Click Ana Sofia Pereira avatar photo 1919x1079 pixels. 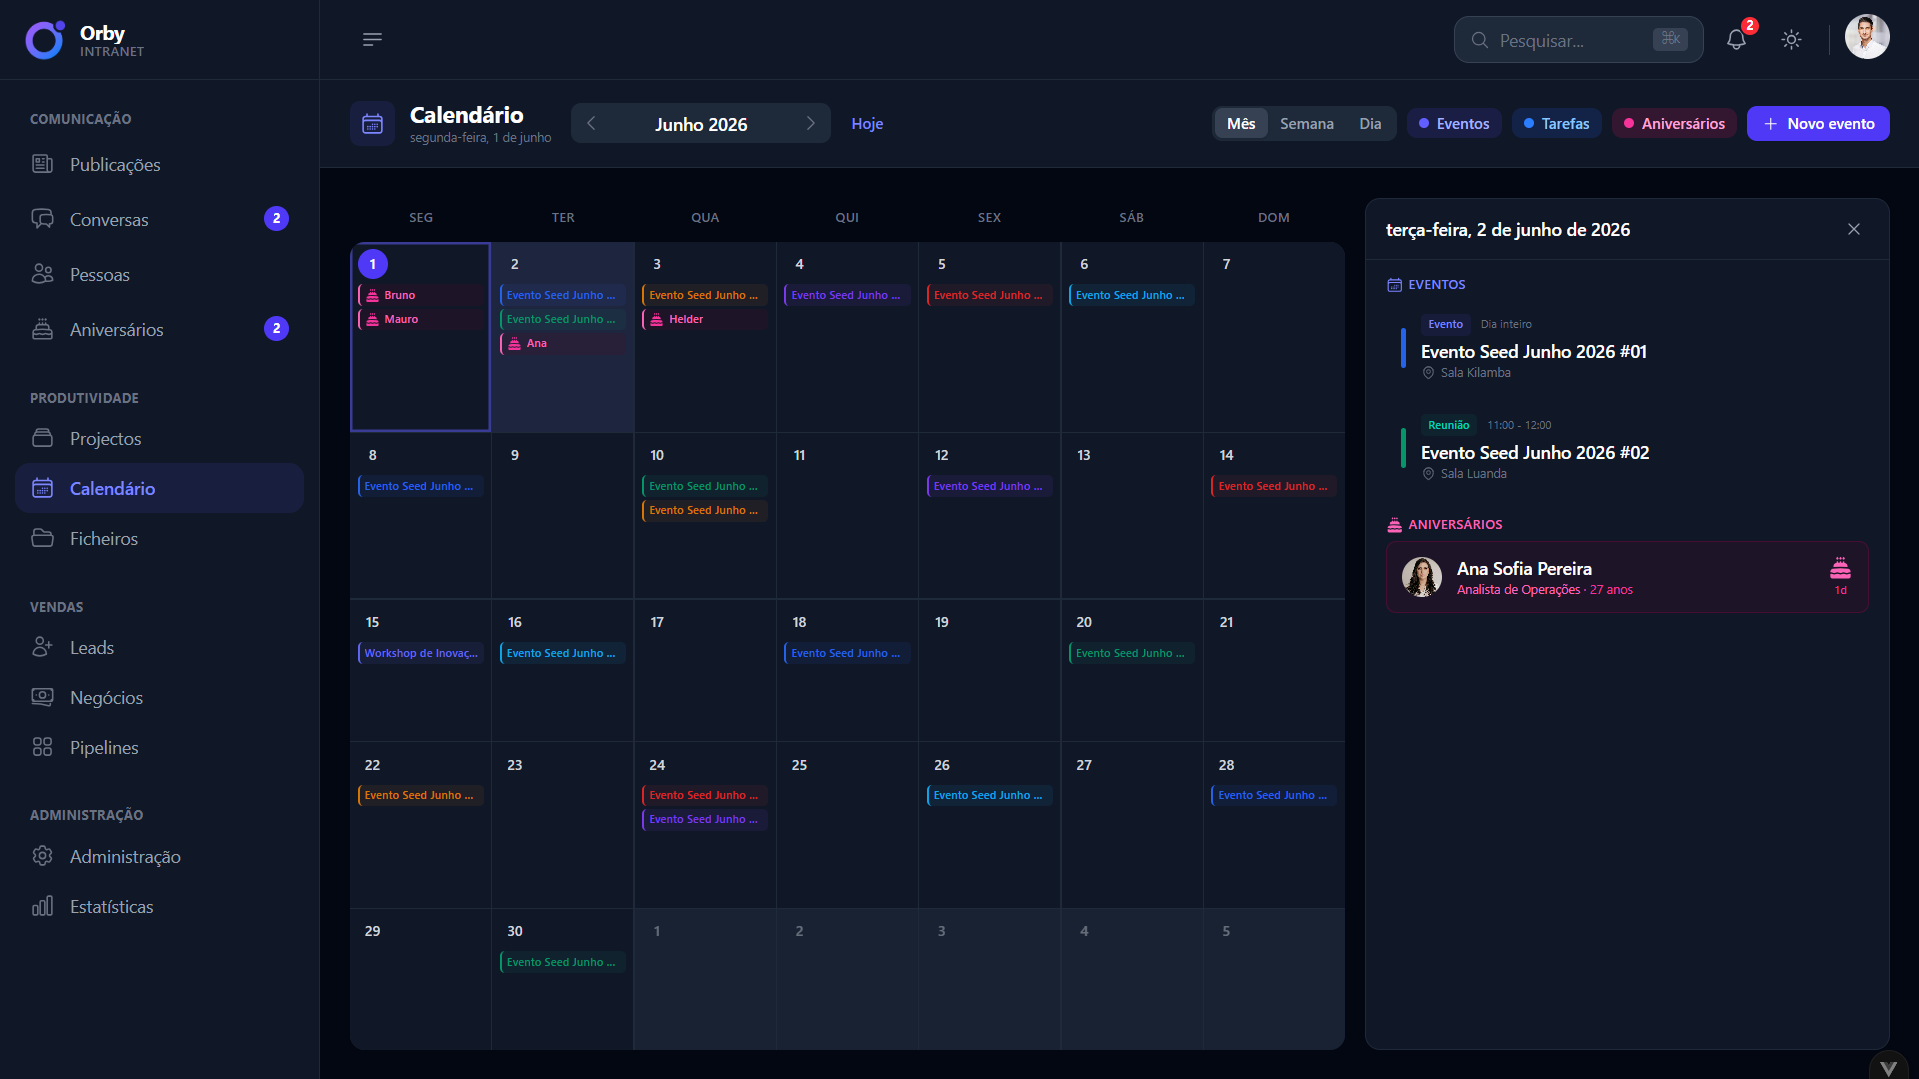pos(1421,577)
